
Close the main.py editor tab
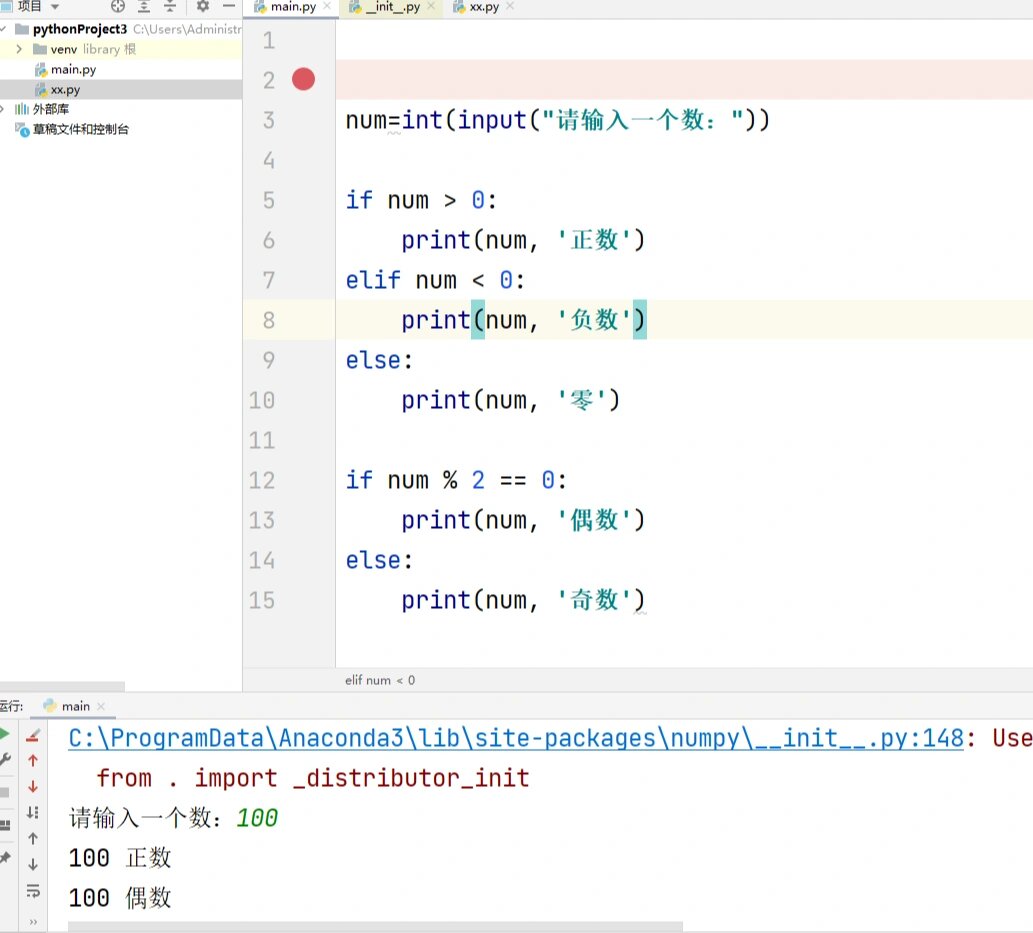tap(327, 6)
